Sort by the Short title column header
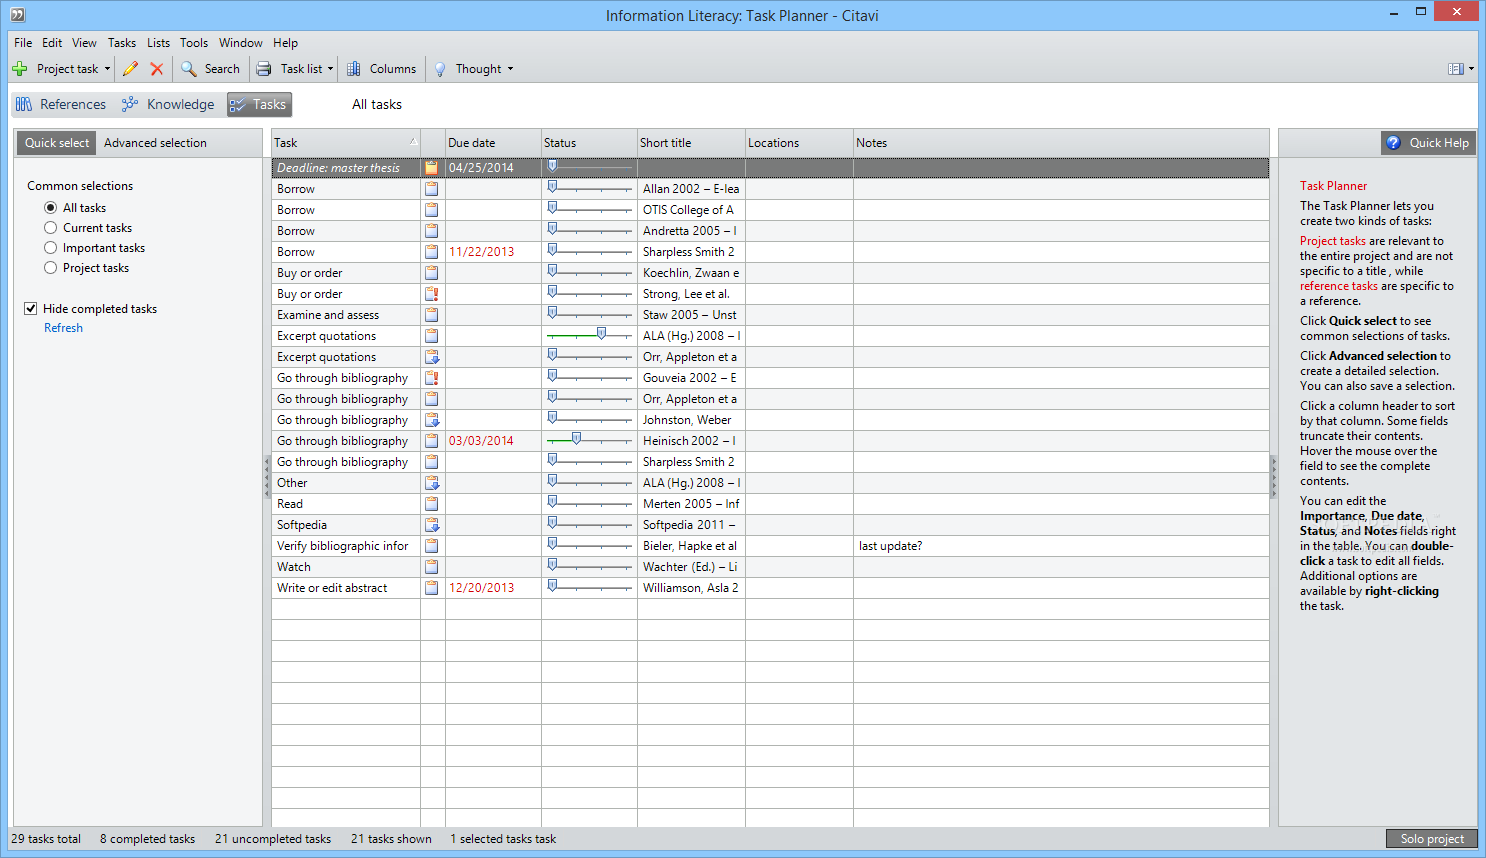 pos(691,143)
